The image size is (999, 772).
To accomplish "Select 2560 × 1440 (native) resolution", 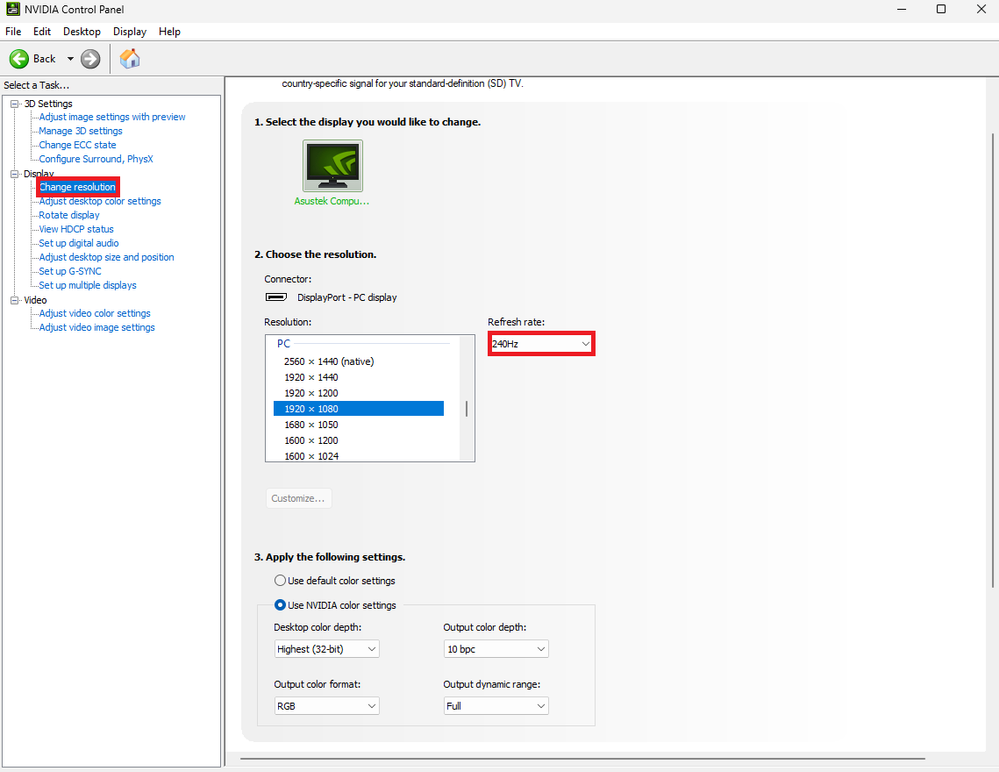I will (359, 361).
